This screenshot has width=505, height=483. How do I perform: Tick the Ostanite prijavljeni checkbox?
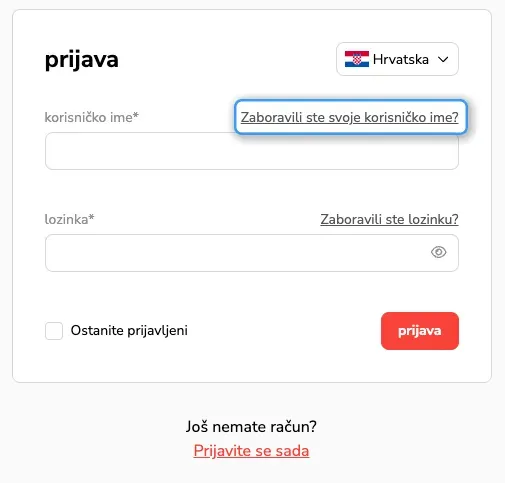point(54,331)
